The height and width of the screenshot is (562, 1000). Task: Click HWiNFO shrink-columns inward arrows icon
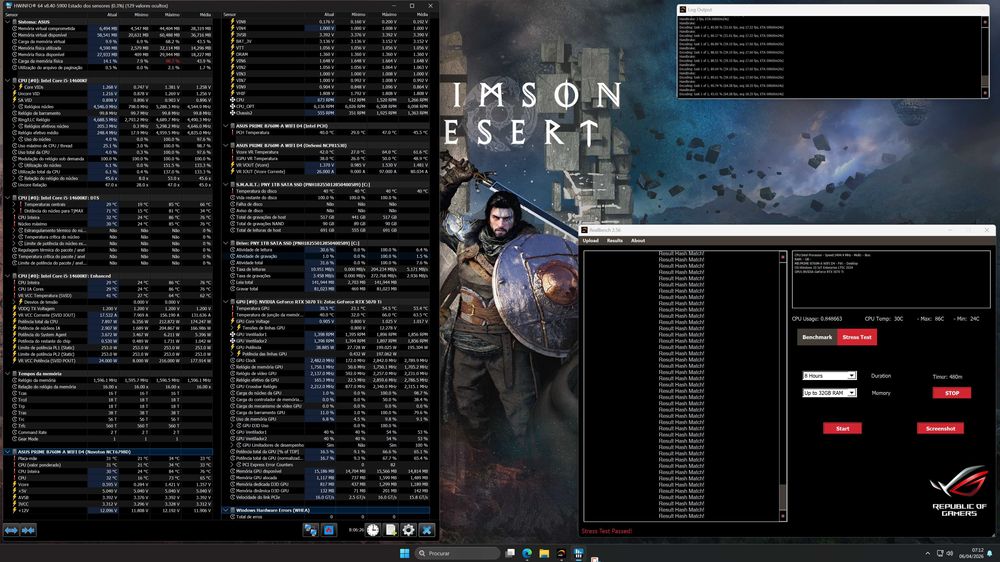click(28, 530)
